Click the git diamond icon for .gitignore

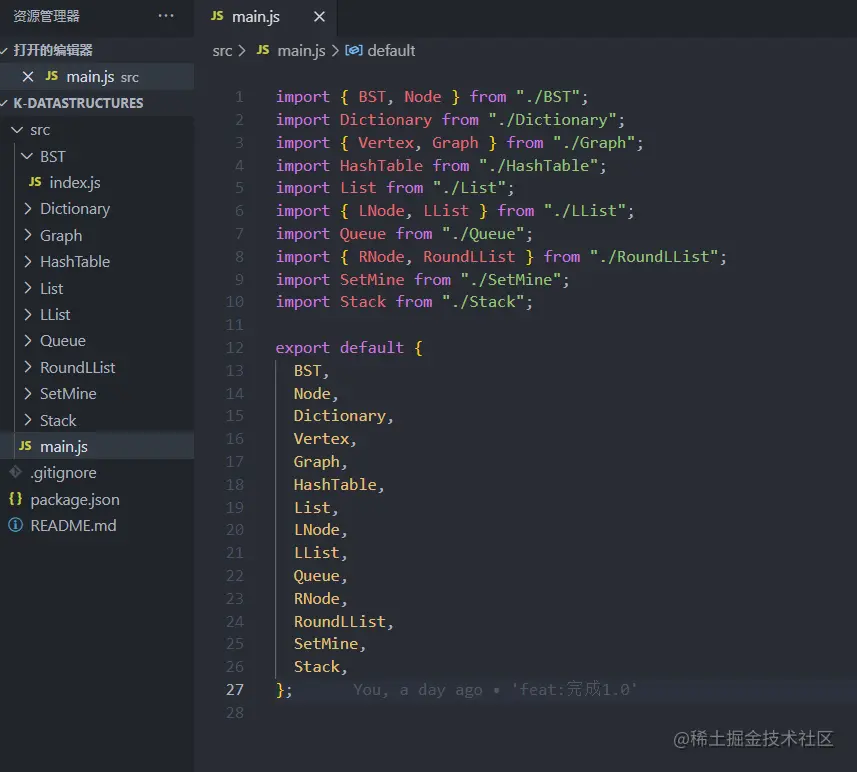point(15,472)
